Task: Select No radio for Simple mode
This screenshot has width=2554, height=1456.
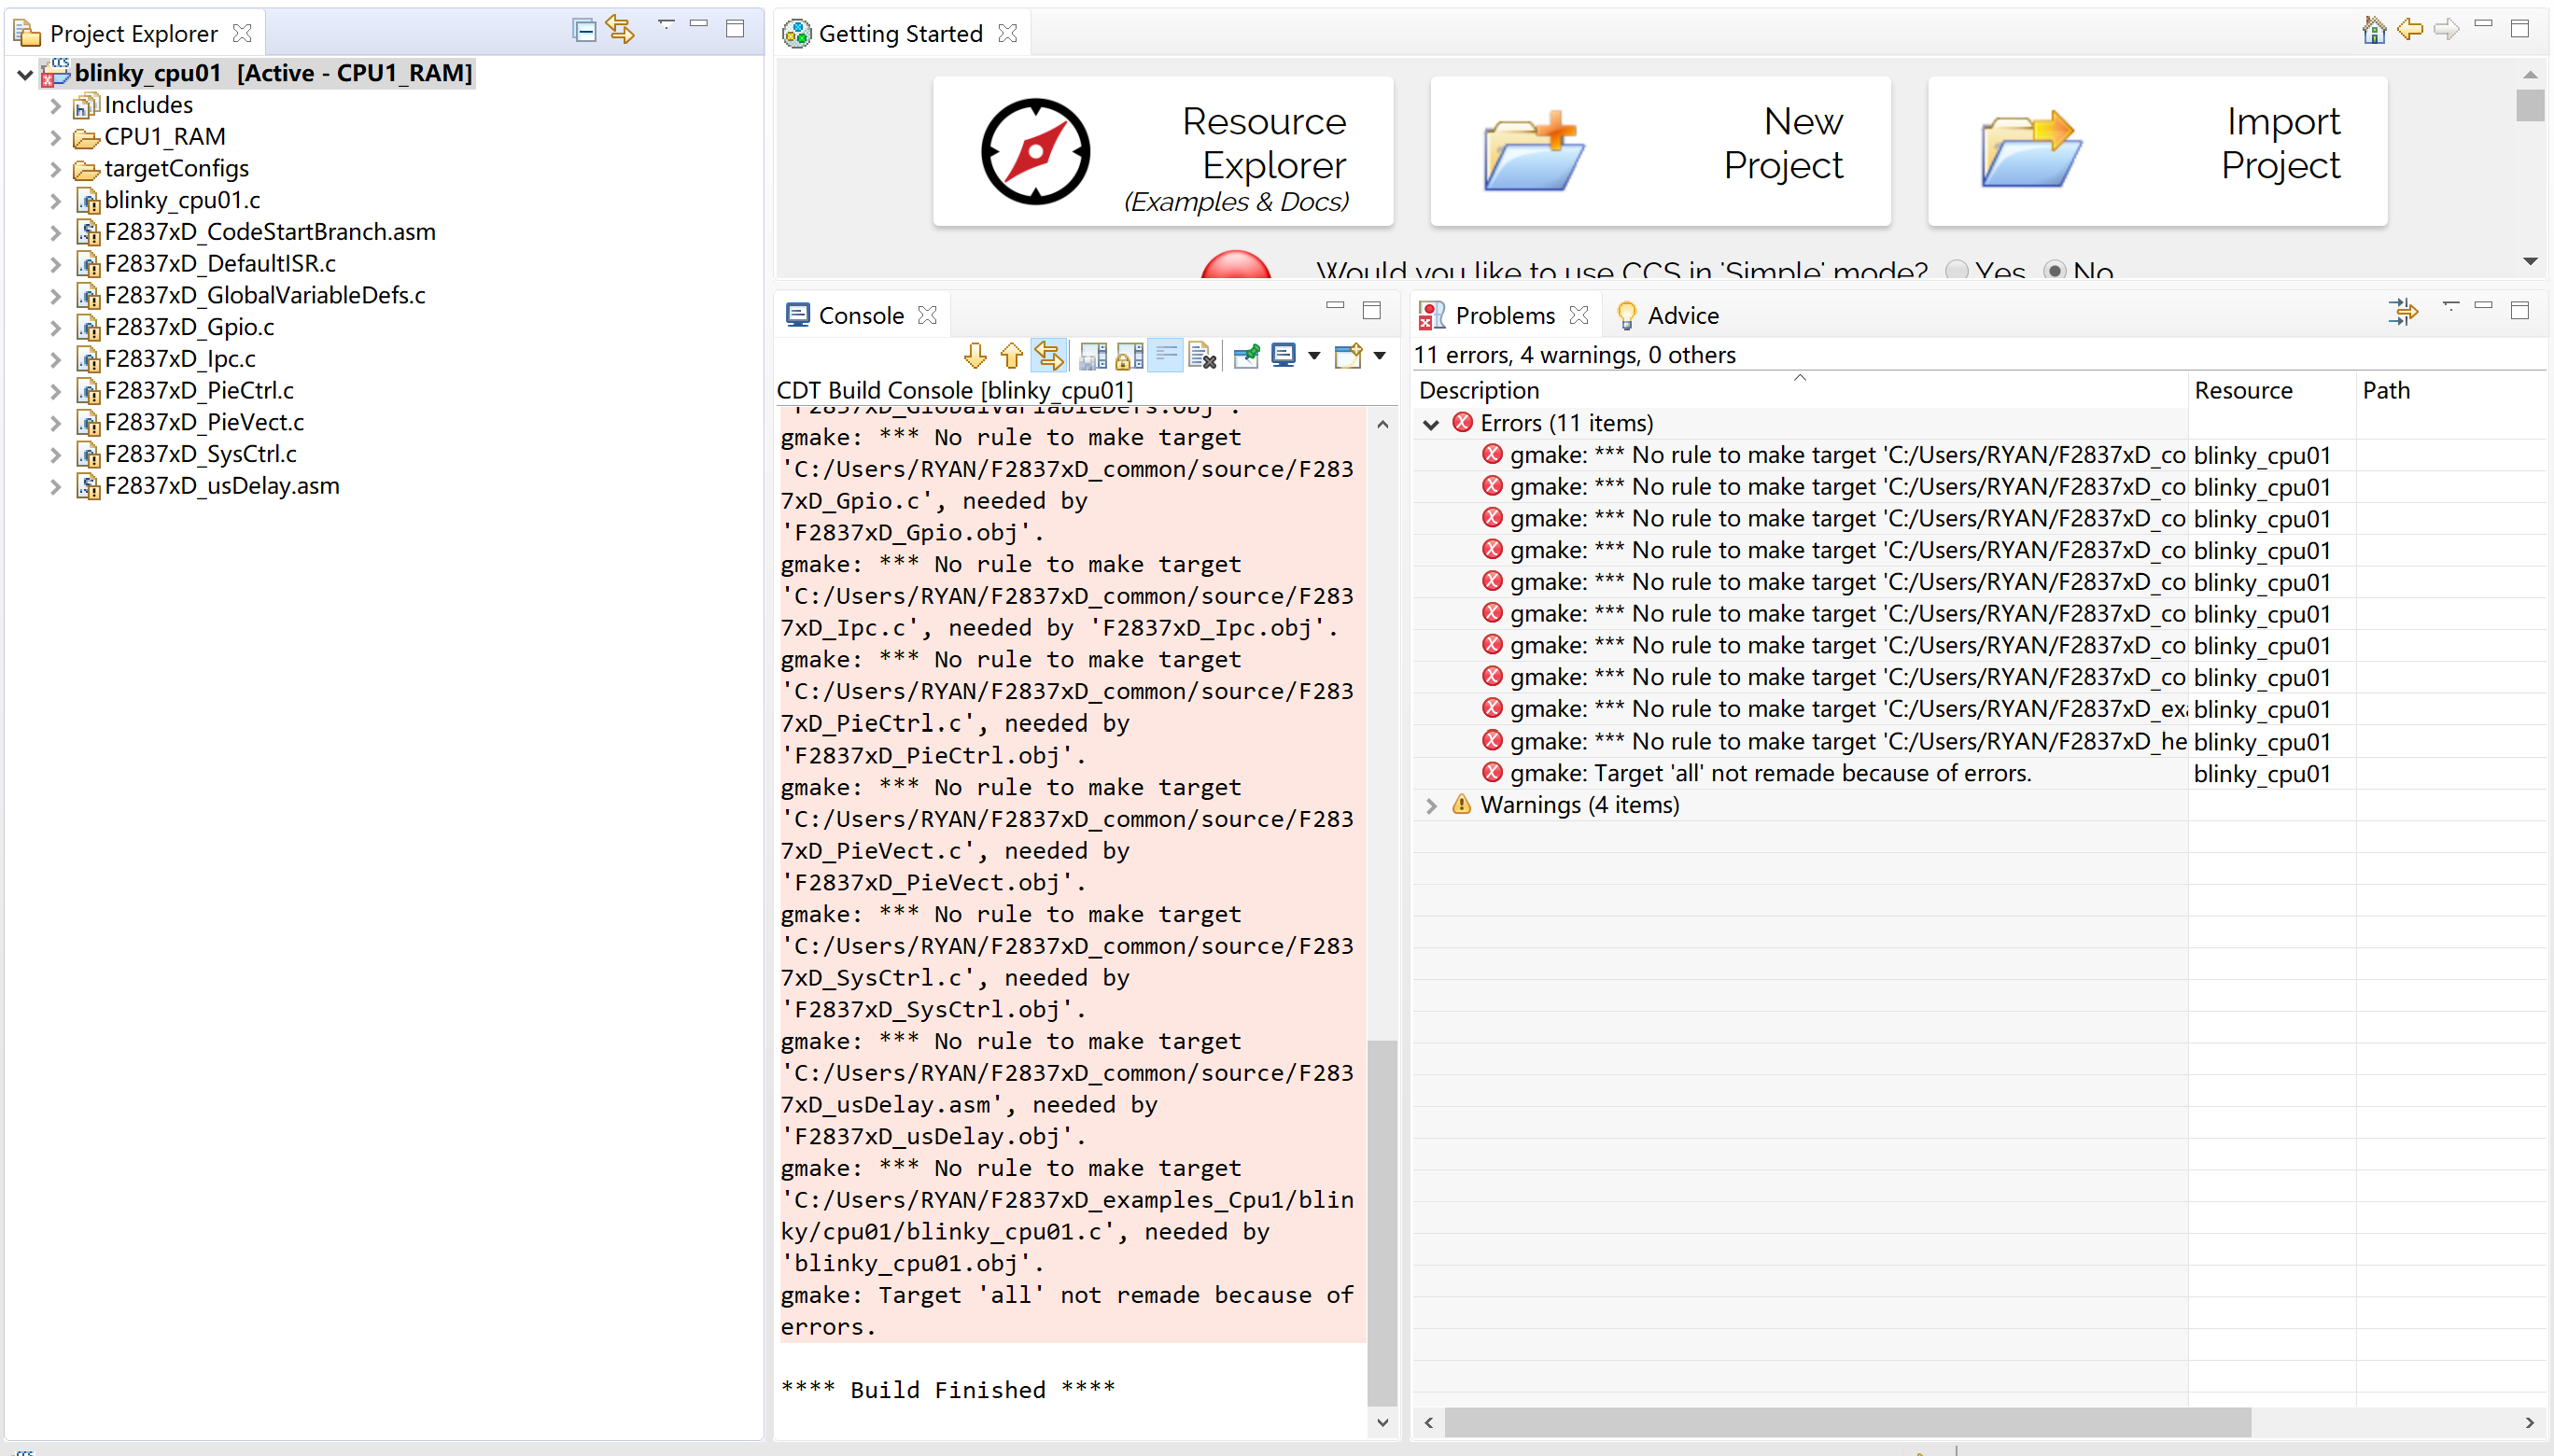Action: tap(2054, 270)
